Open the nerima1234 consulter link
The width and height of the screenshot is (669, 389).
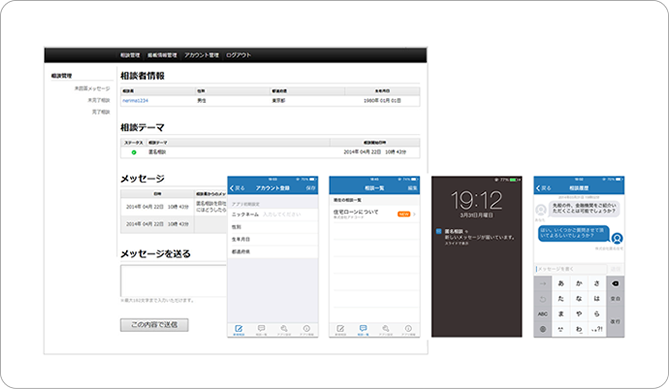(135, 101)
